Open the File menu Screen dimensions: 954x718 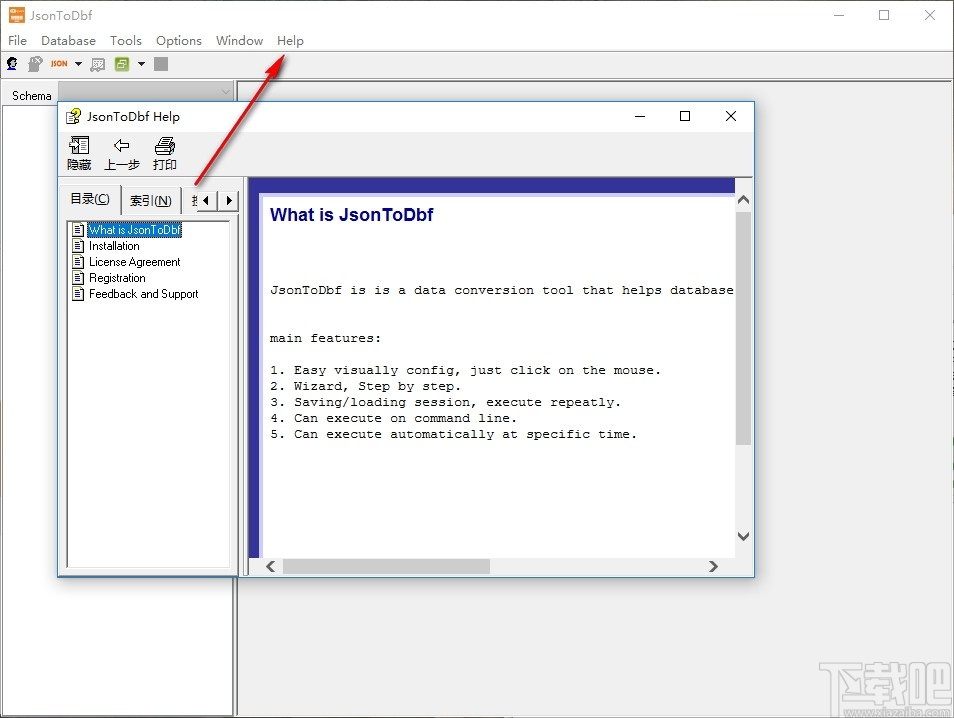(17, 40)
